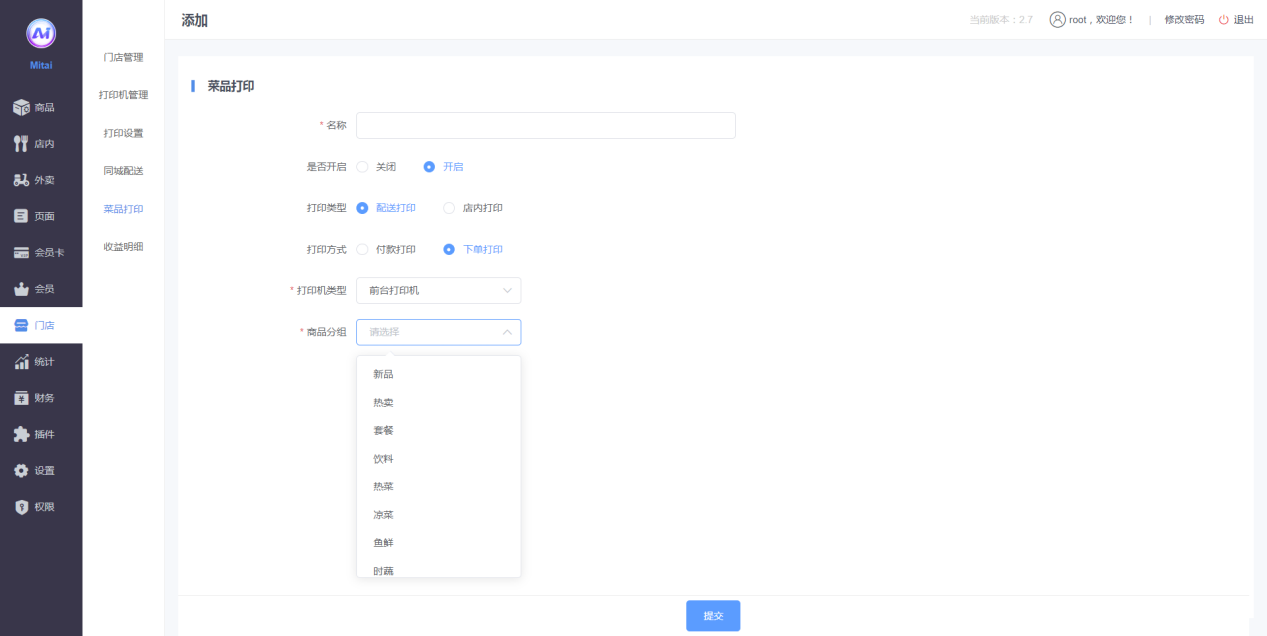Select the 店内打印 radio option
Screen dimensions: 1267x636
point(449,208)
